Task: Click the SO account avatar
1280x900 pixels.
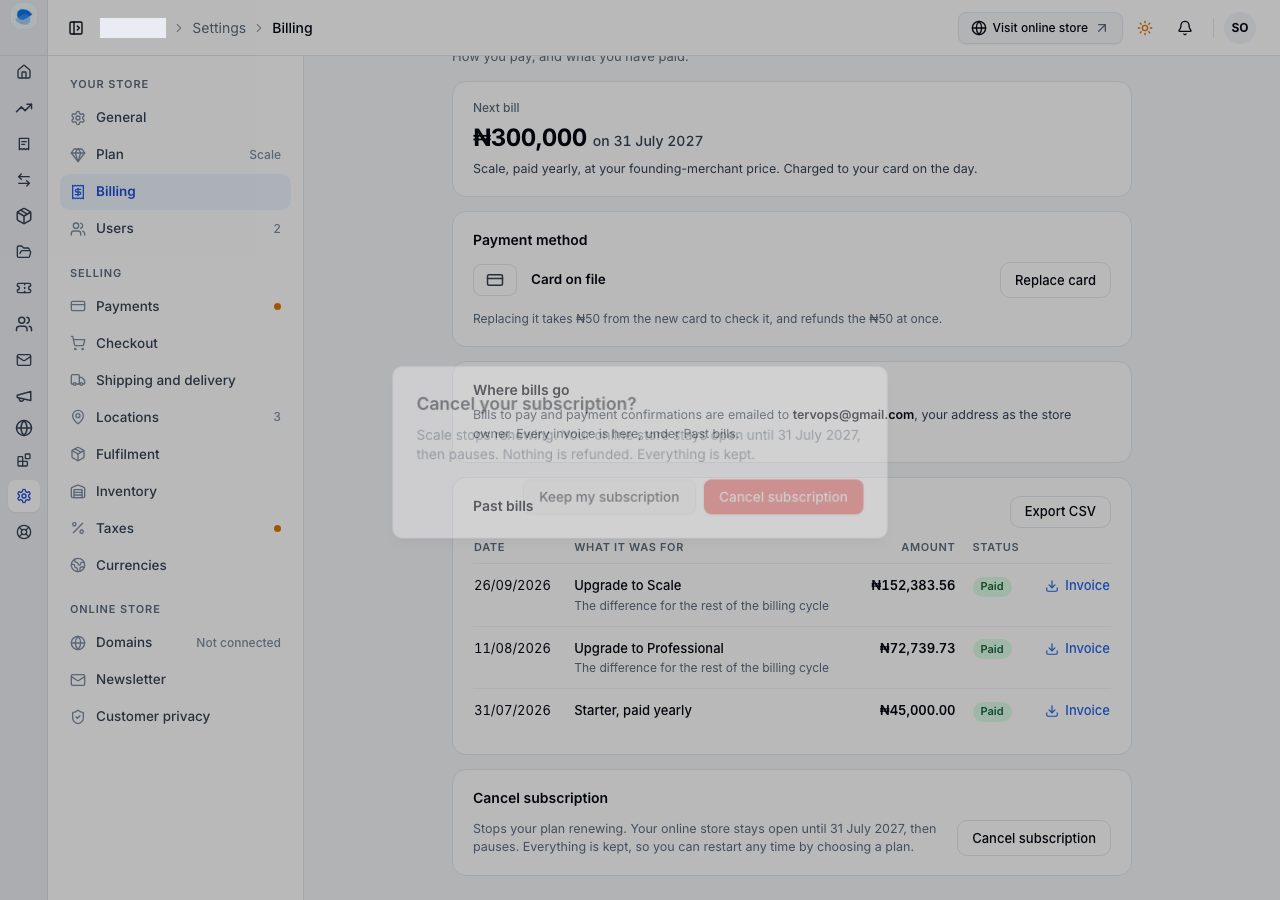Action: [x=1240, y=28]
